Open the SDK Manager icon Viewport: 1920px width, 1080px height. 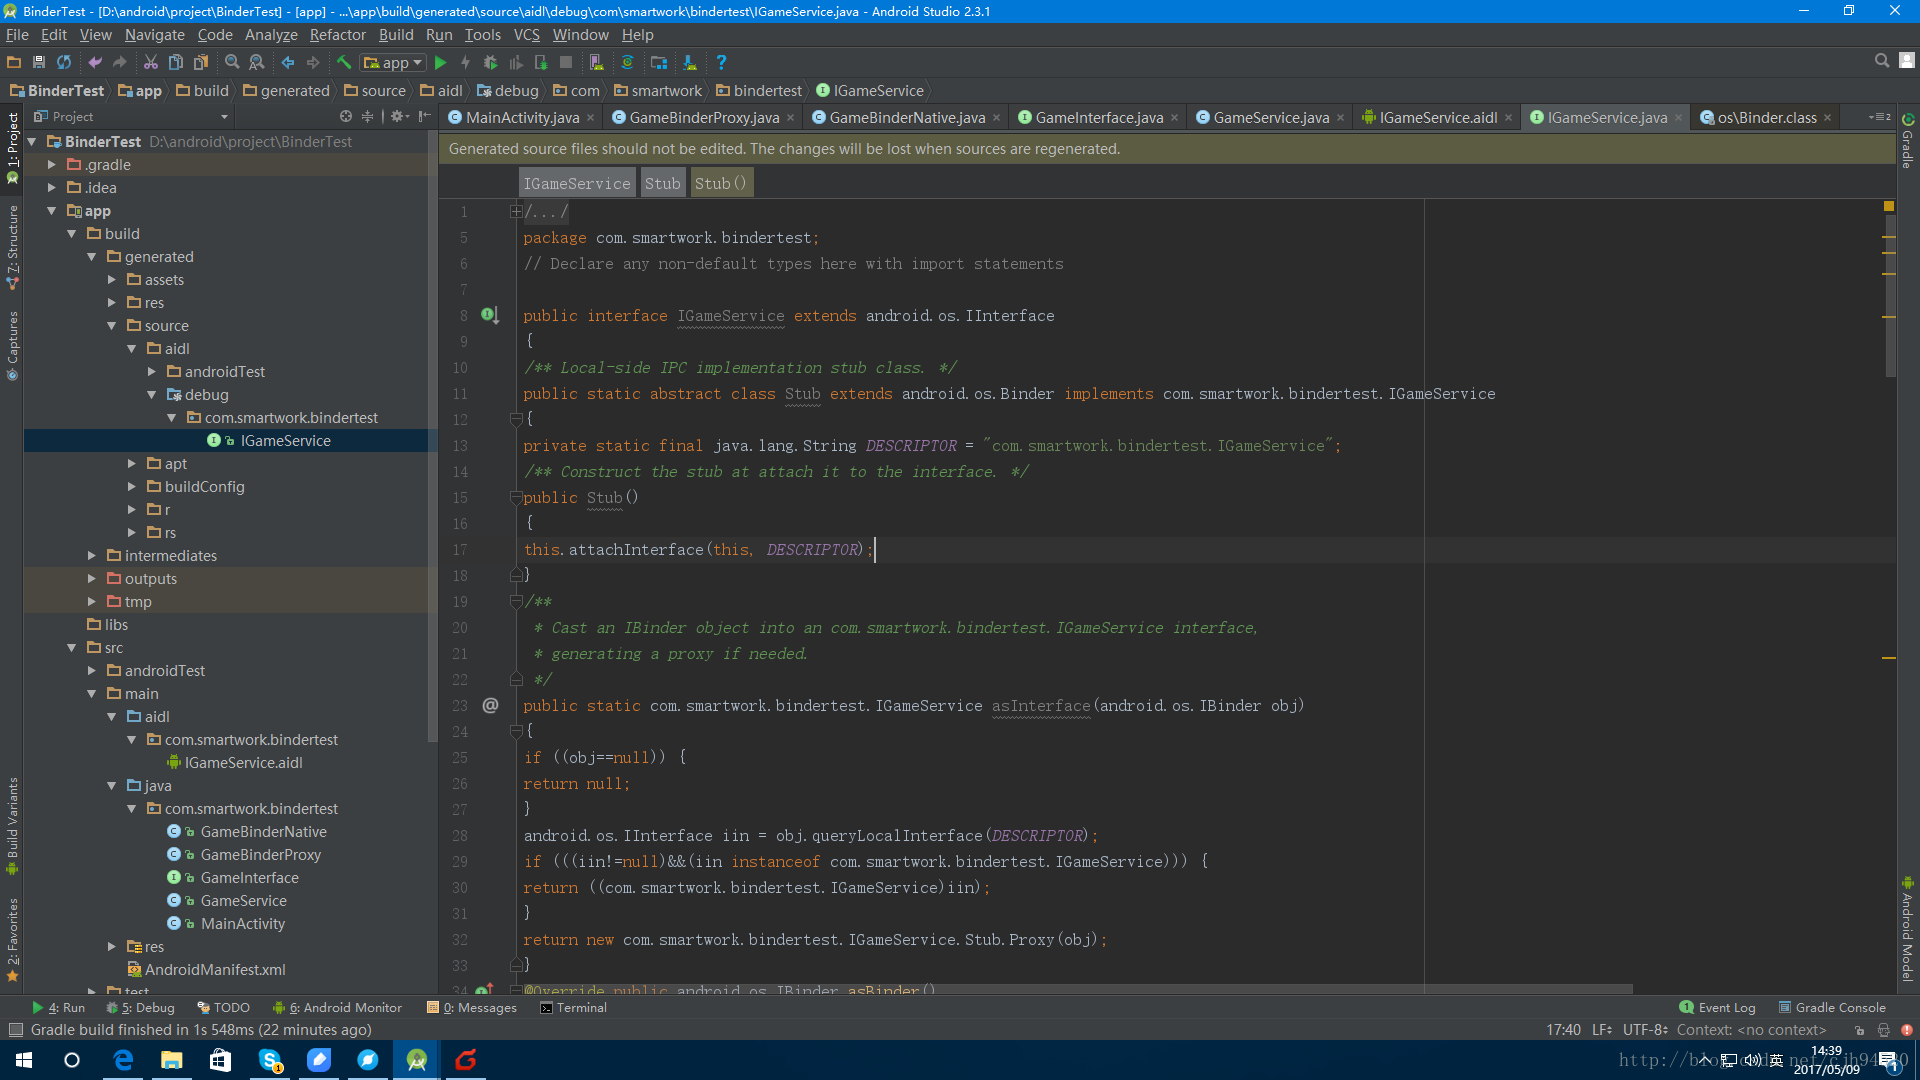[690, 62]
